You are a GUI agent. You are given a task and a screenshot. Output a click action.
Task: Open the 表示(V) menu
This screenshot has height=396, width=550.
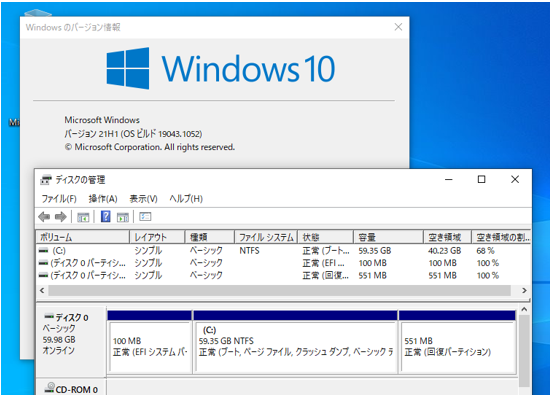pos(143,199)
